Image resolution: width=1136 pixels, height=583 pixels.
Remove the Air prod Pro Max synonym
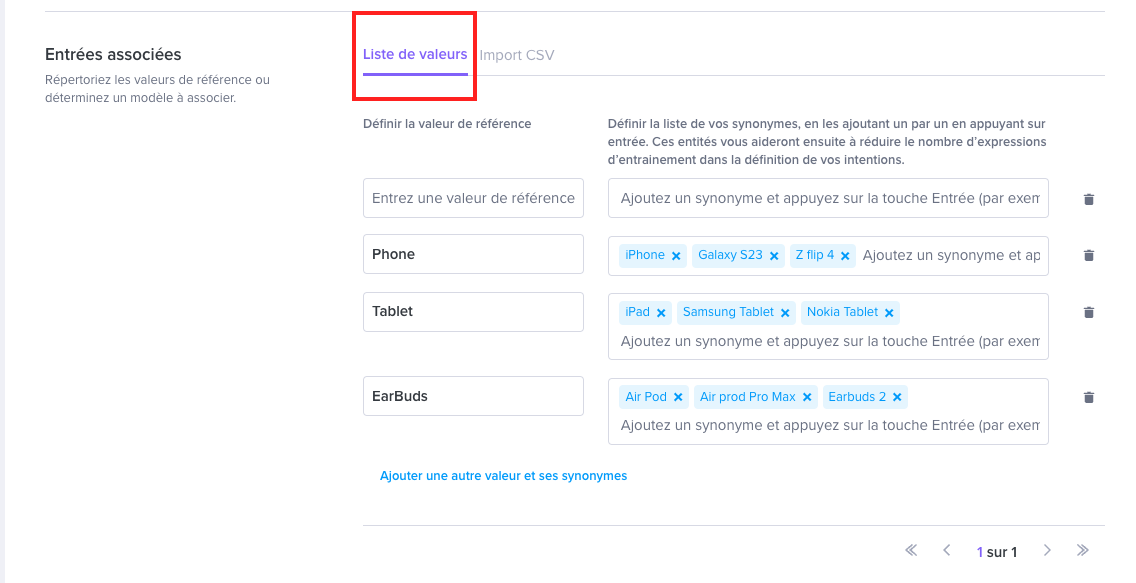(807, 397)
